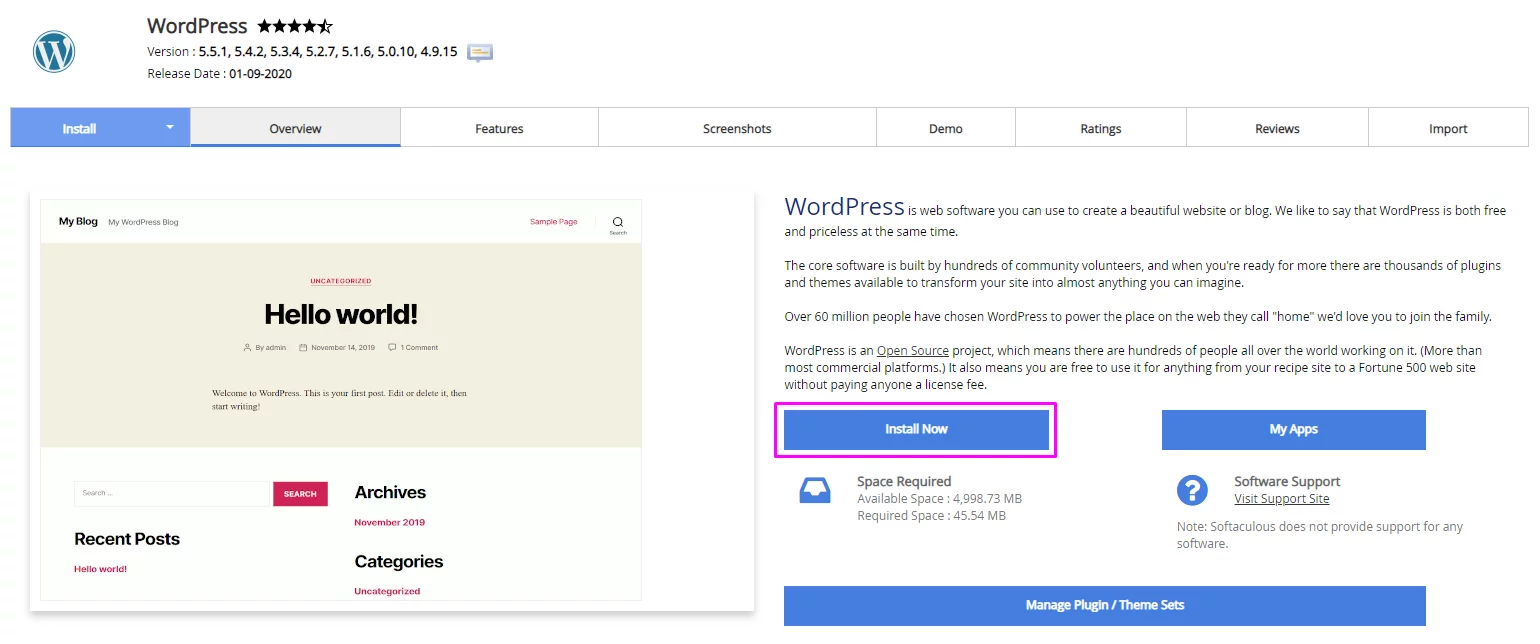
Task: Switch to the Import tab
Action: [1447, 128]
